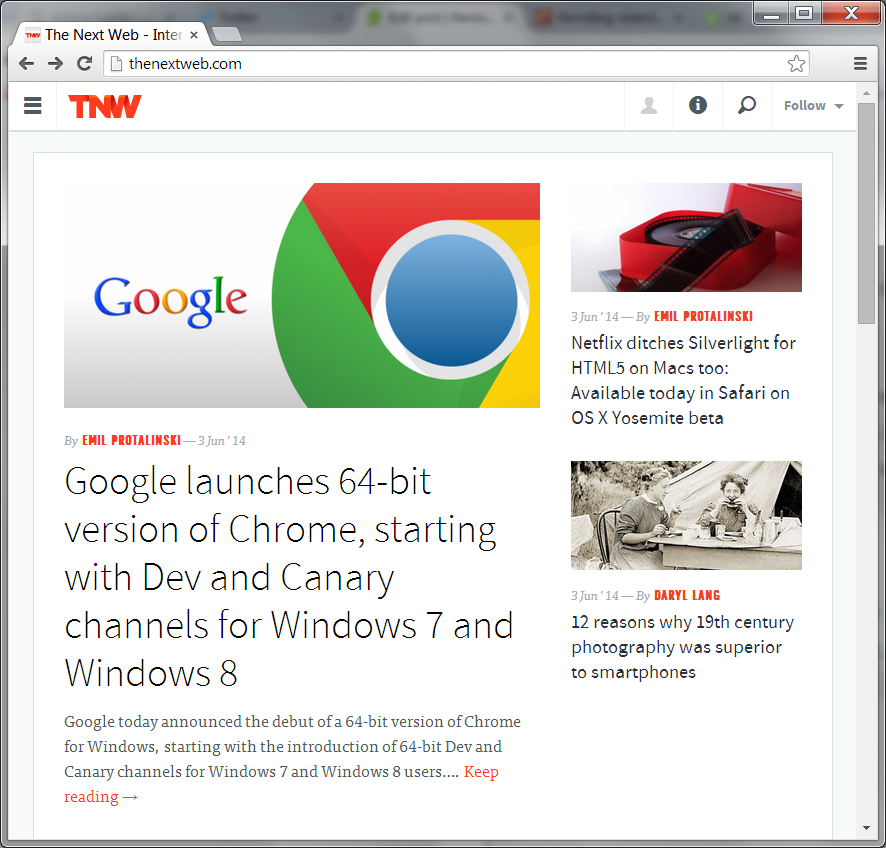Close The Next Web tab
Image resolution: width=886 pixels, height=848 pixels.
coord(194,35)
